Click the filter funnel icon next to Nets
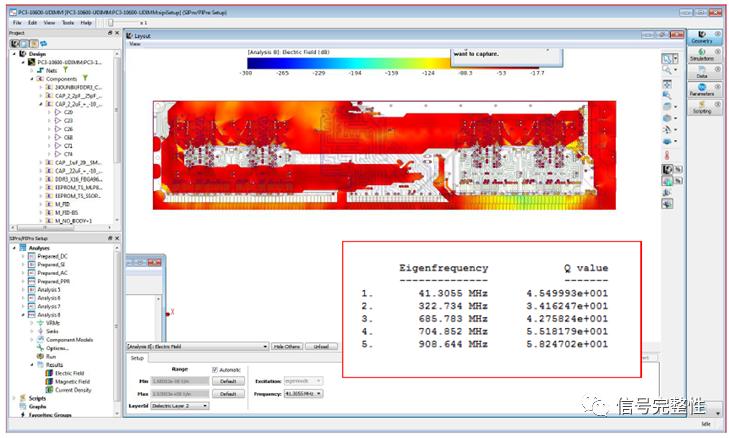This screenshot has width=729, height=438. click(66, 70)
